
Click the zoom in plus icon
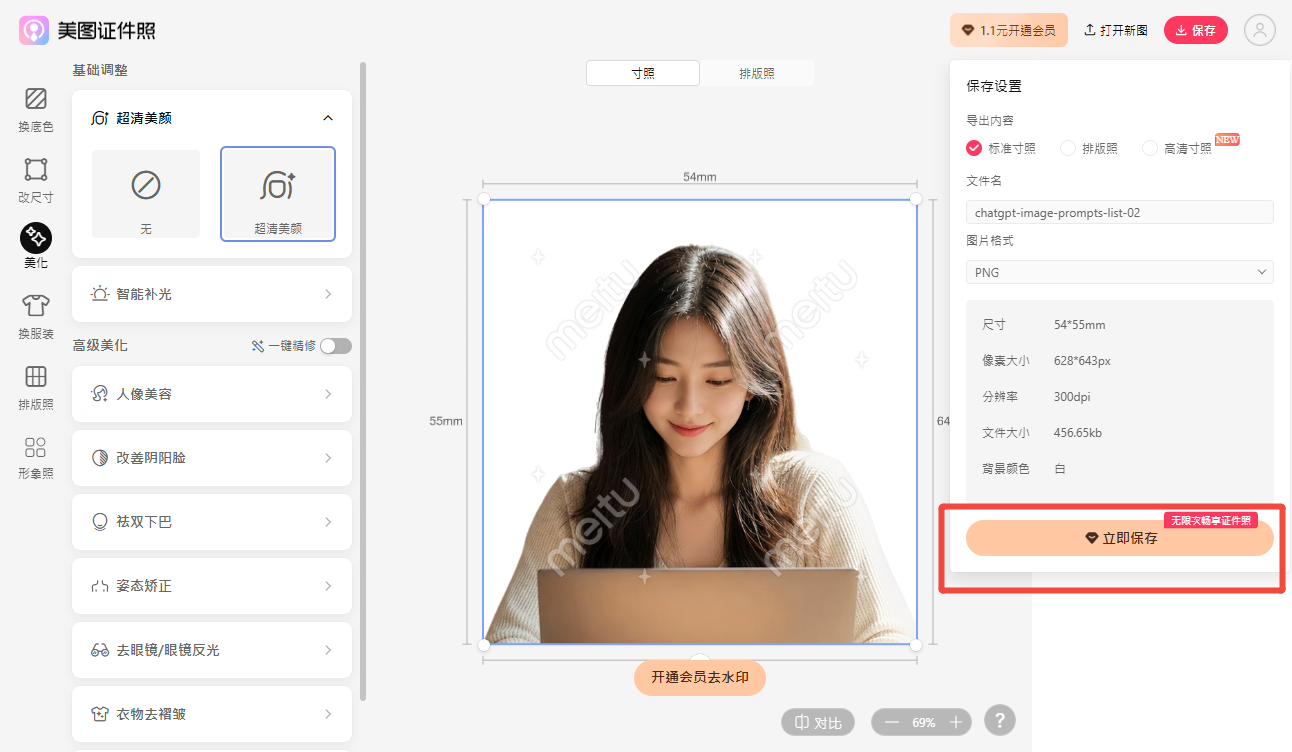[956, 722]
